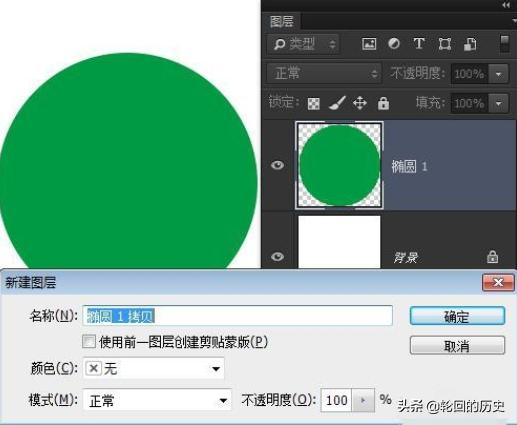Filter layers by smart object type
The width and height of the screenshot is (517, 425).
470,44
